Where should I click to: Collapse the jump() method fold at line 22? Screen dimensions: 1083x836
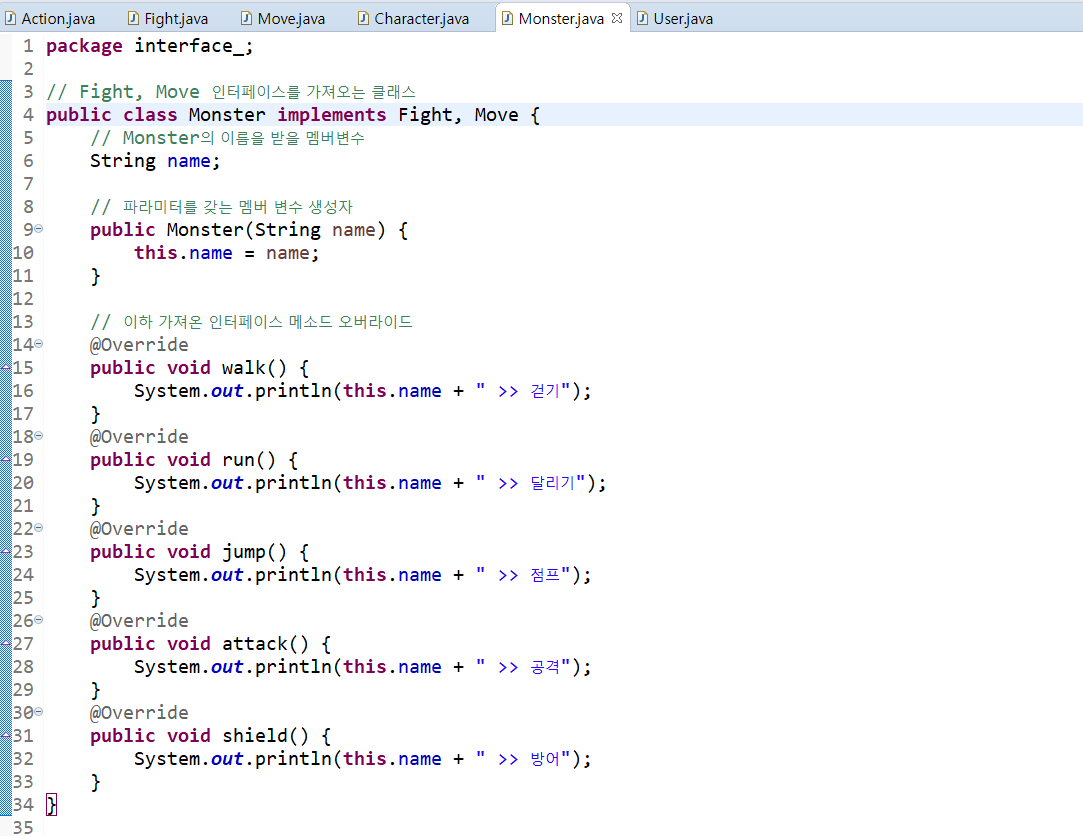39,527
